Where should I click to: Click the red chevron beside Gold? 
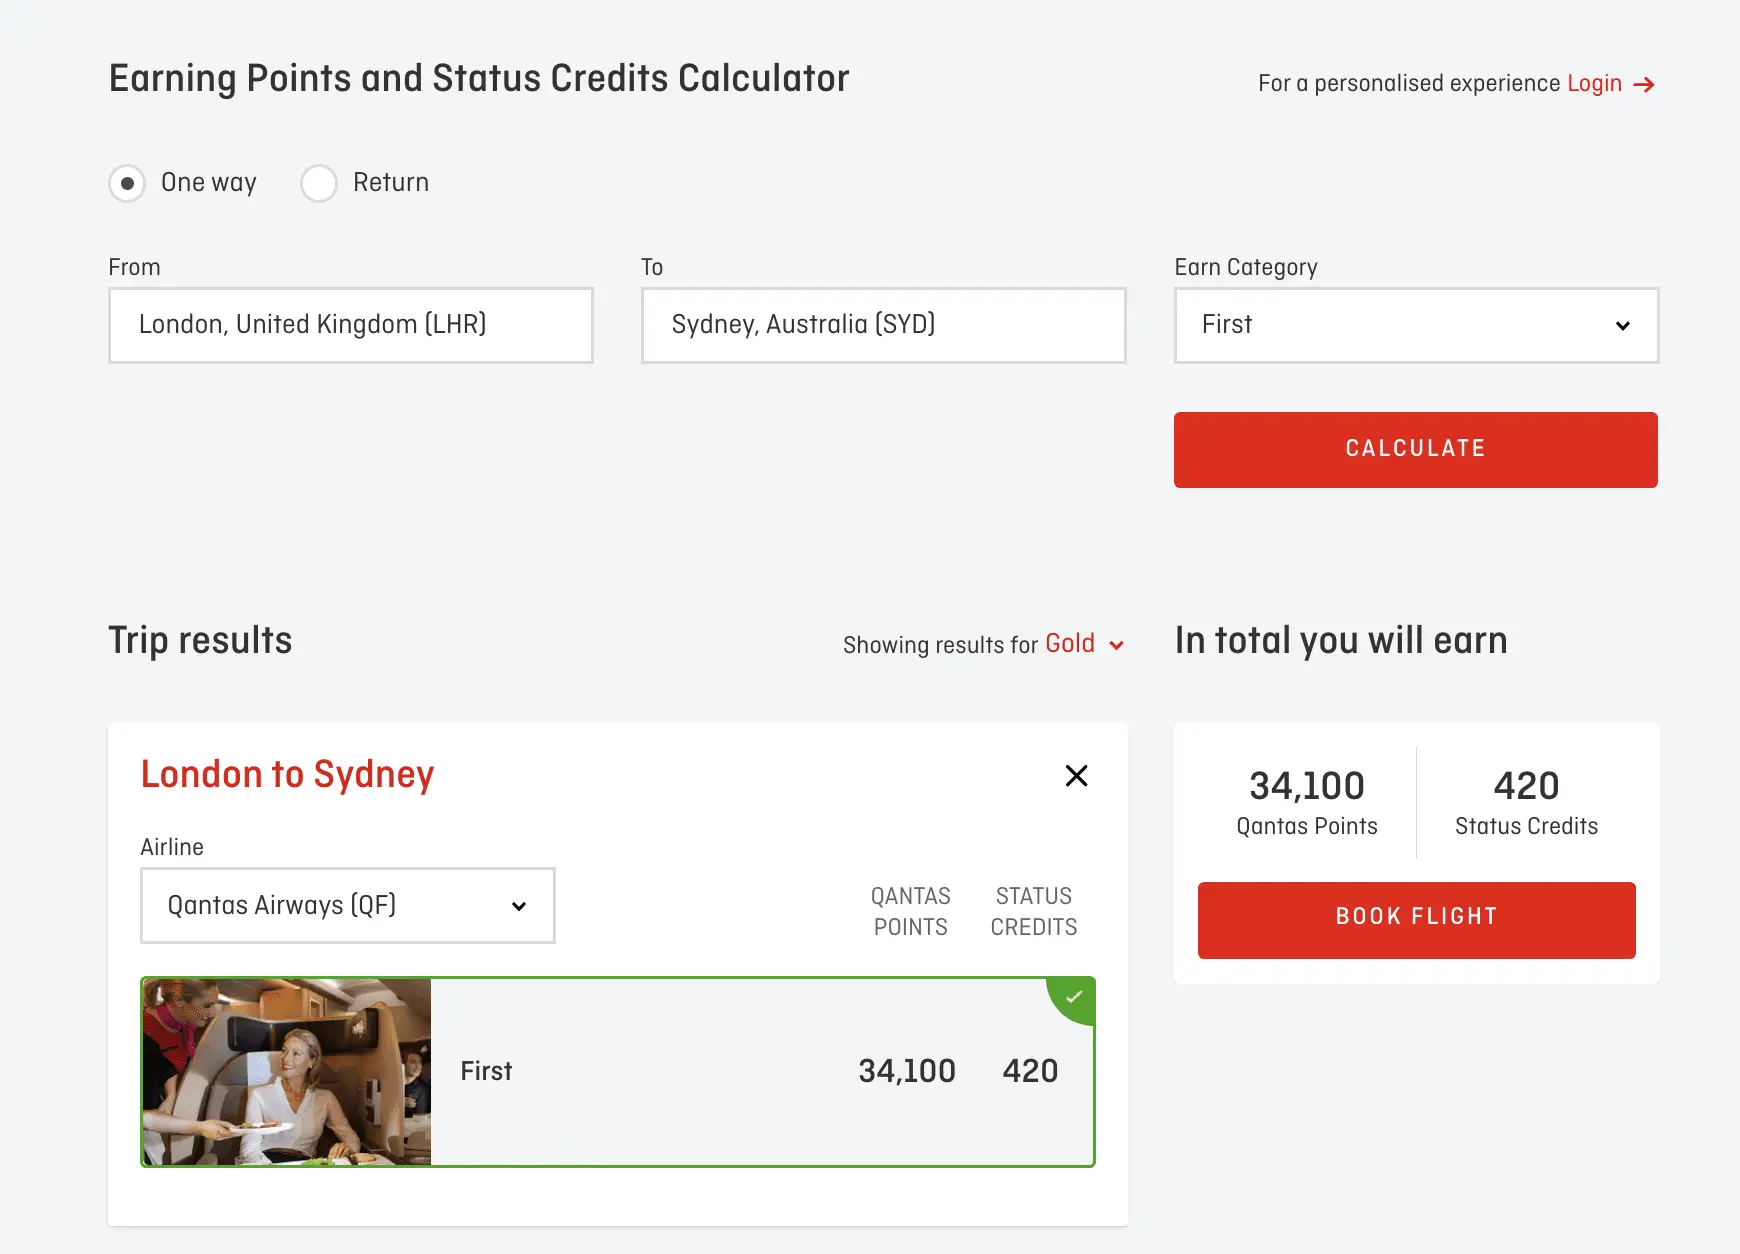coord(1117,646)
